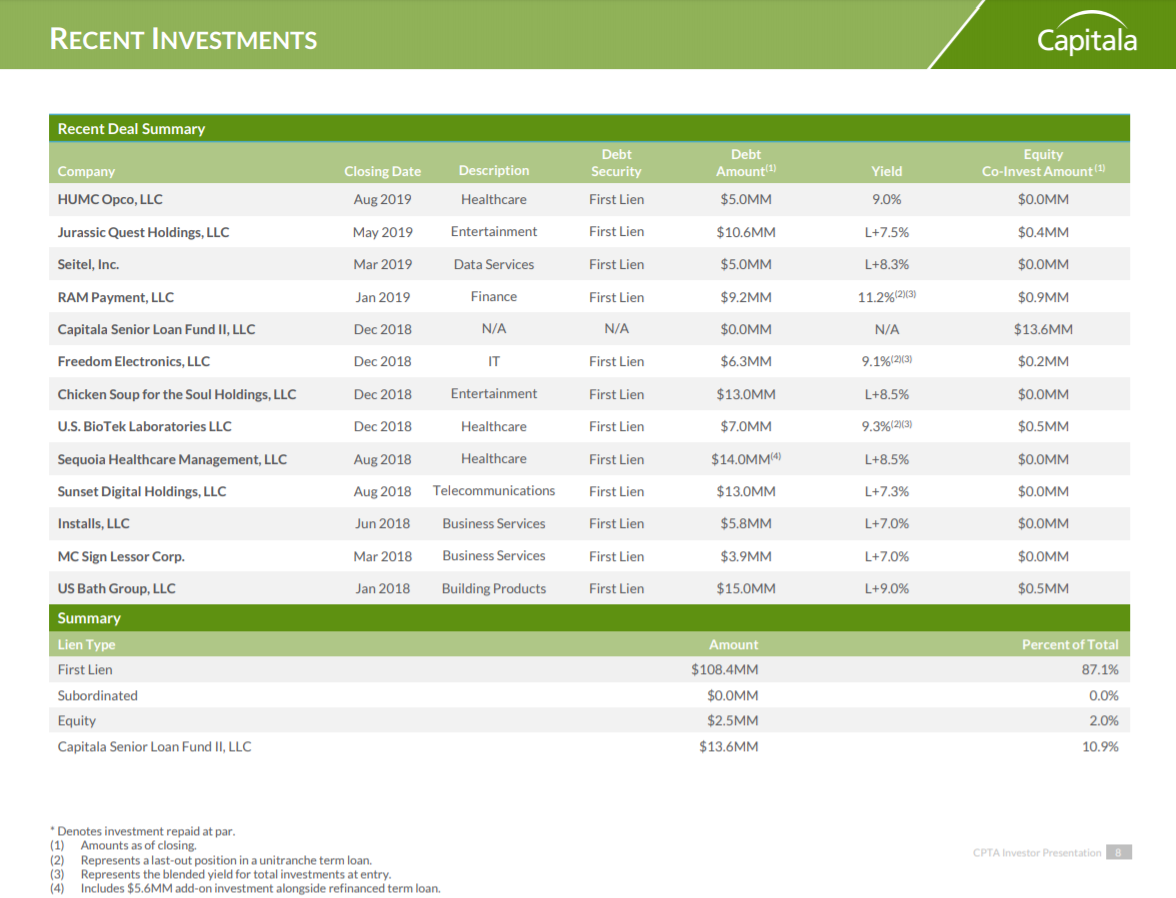
Task: Click equity co-invest '$0.2MM'
Action: tap(1043, 362)
